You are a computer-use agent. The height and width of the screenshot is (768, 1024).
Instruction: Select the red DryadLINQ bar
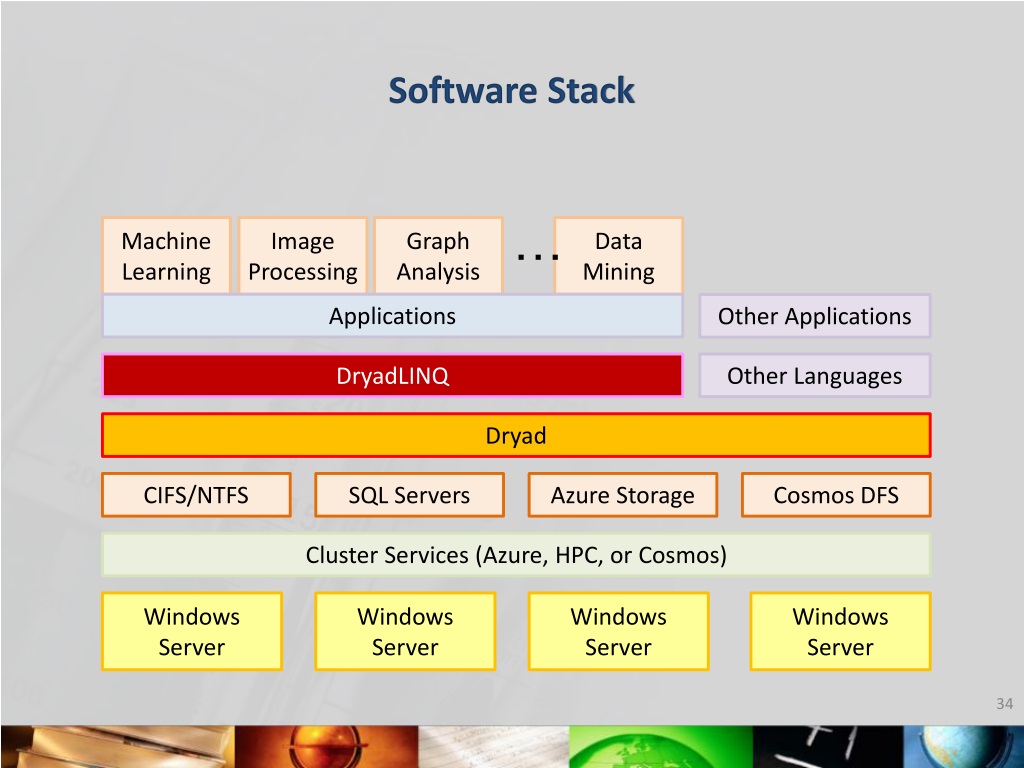(392, 376)
